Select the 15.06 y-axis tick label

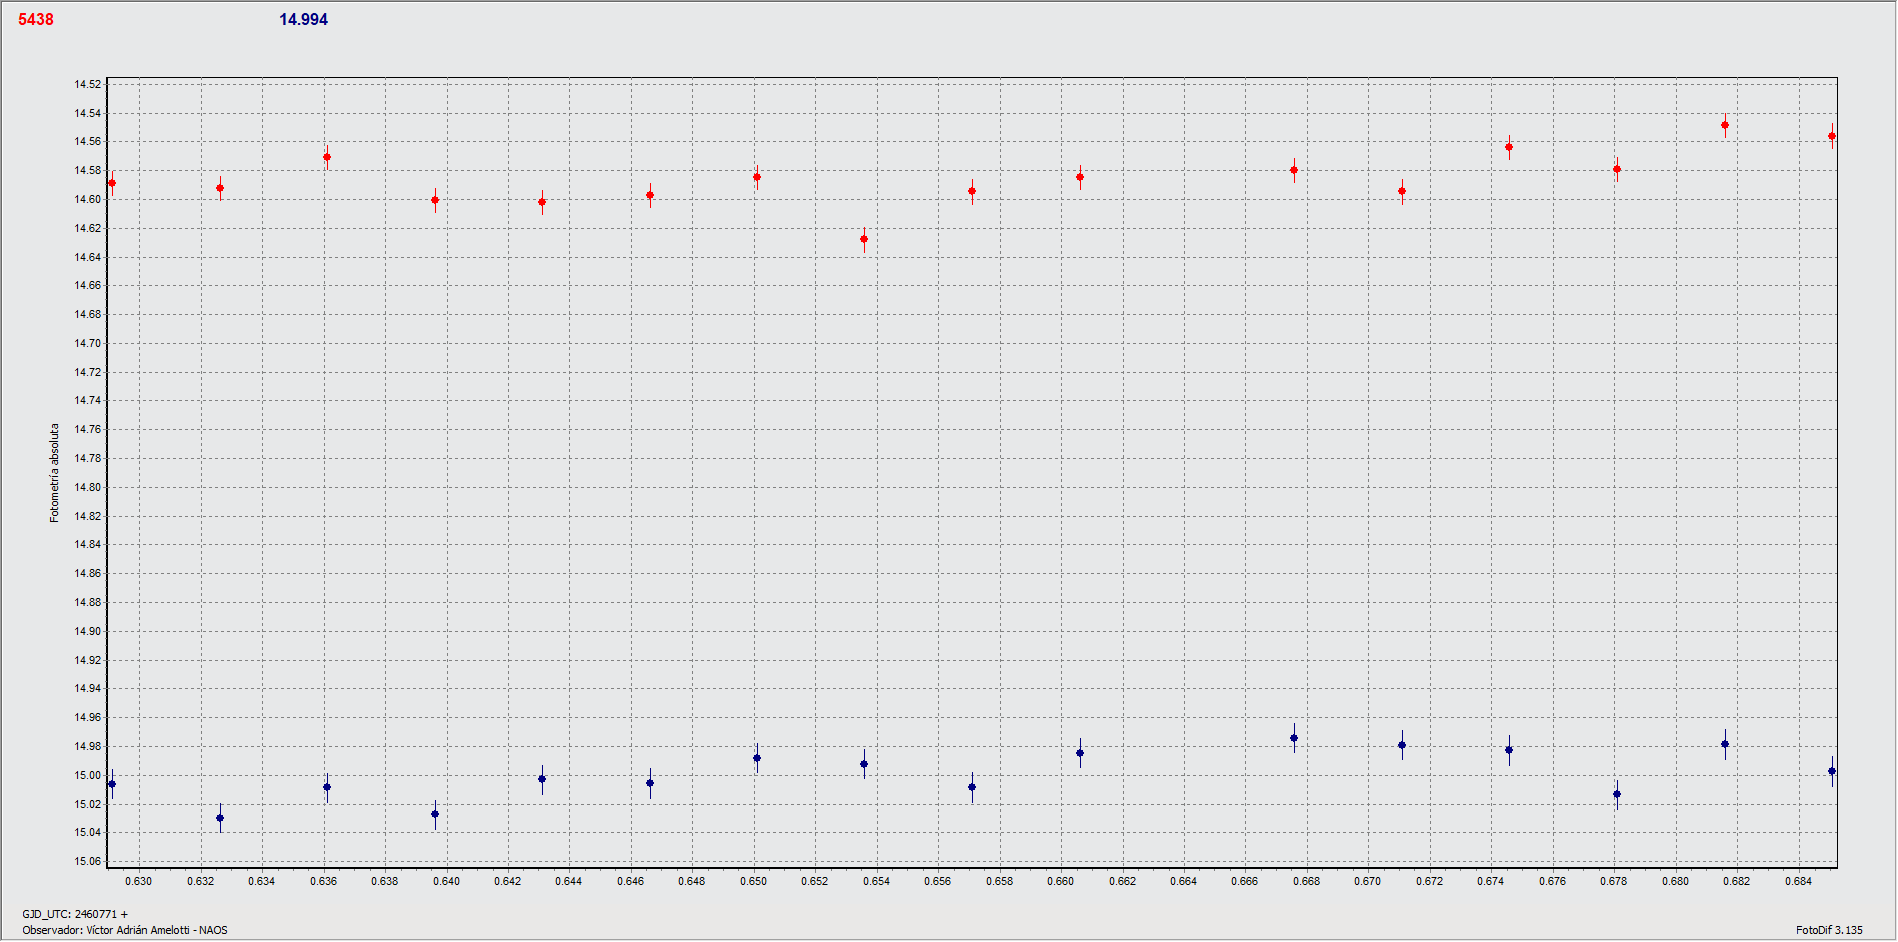pos(87,861)
